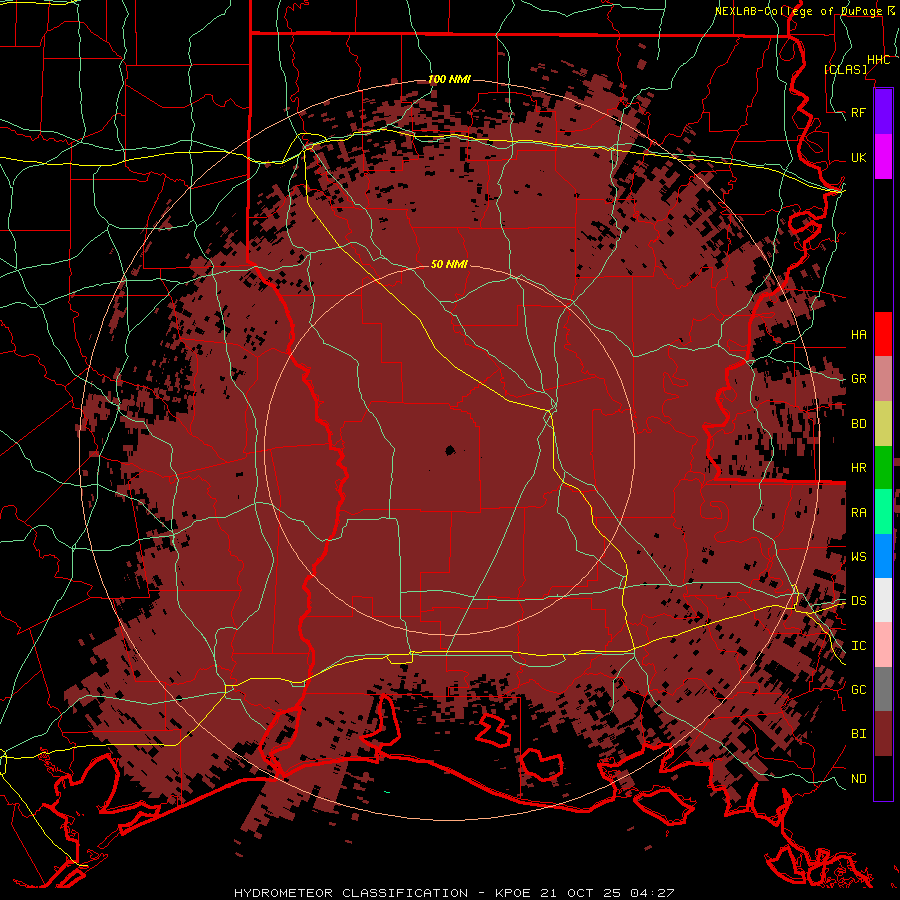
Task: Click the 'RF' legend label
Action: click(858, 112)
